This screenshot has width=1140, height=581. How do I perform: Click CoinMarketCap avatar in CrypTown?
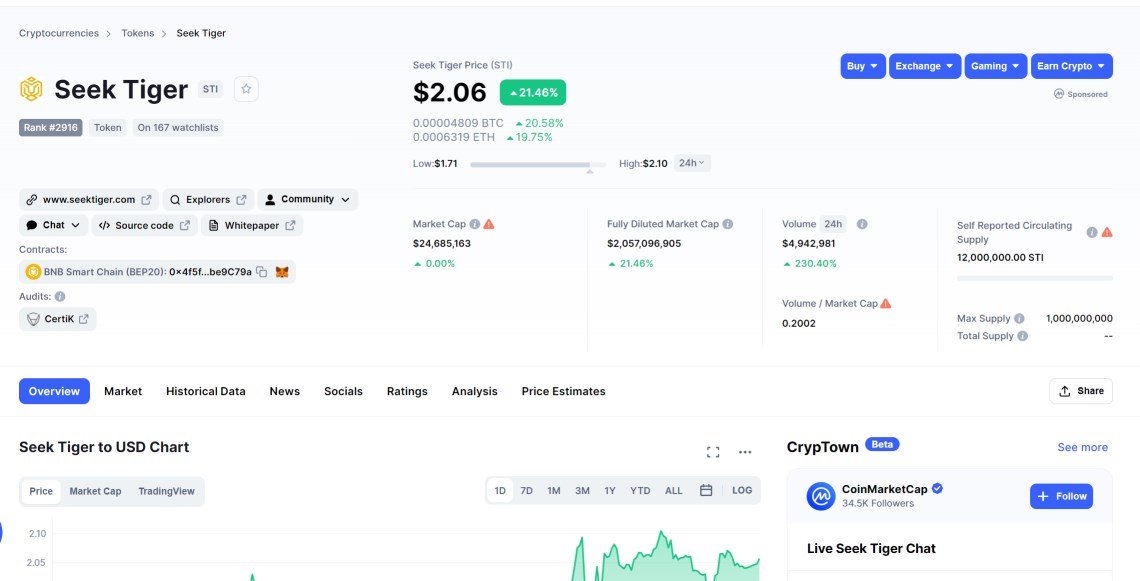tap(821, 496)
